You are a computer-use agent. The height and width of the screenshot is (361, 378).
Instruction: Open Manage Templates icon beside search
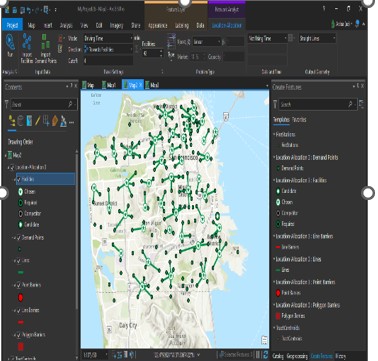tap(361, 104)
